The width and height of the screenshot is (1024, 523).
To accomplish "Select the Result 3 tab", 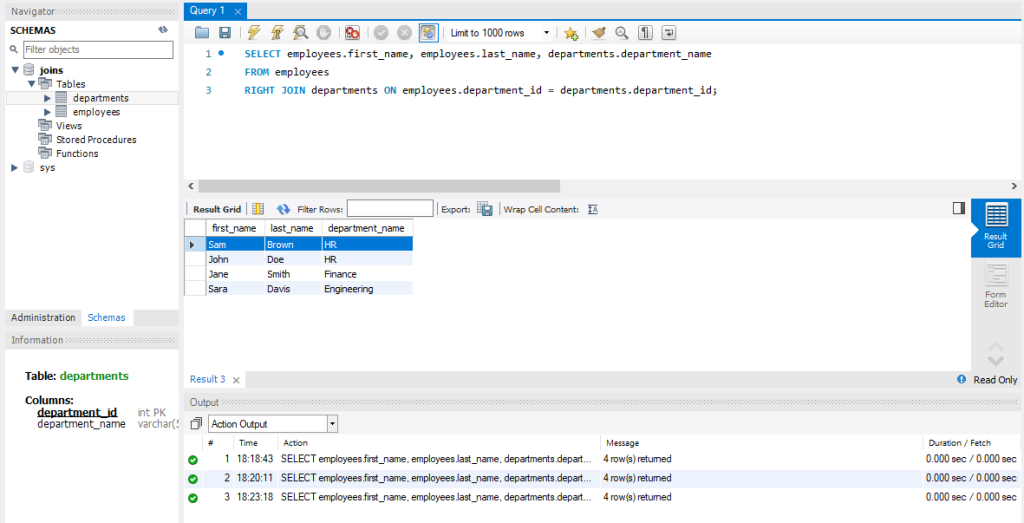I will tap(208, 379).
